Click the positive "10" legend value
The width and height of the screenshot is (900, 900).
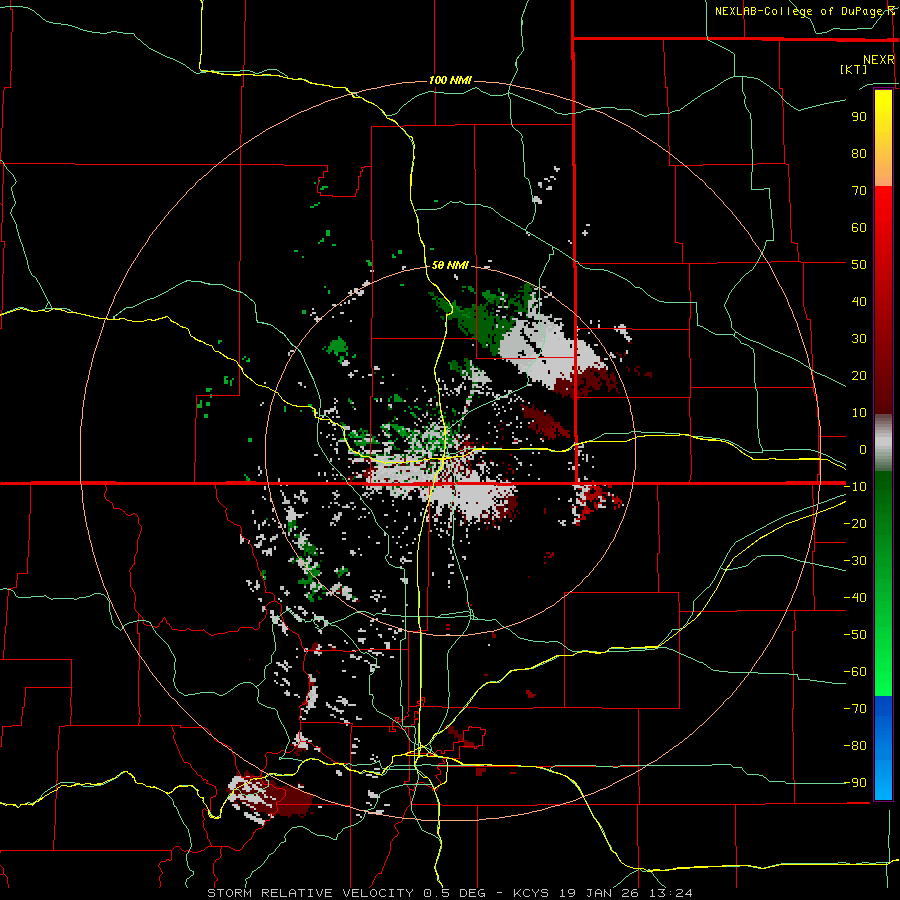click(859, 413)
